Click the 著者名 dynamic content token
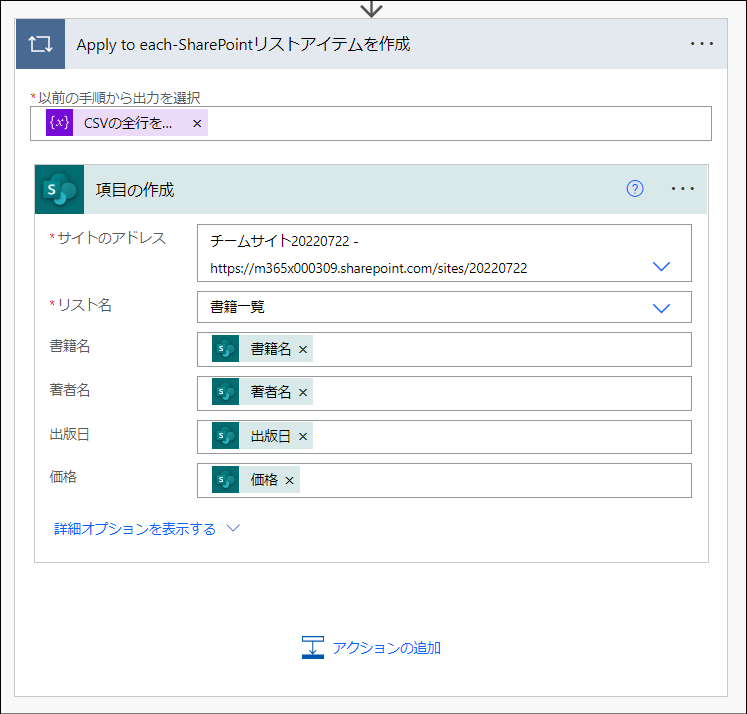The width and height of the screenshot is (747, 714). [262, 392]
